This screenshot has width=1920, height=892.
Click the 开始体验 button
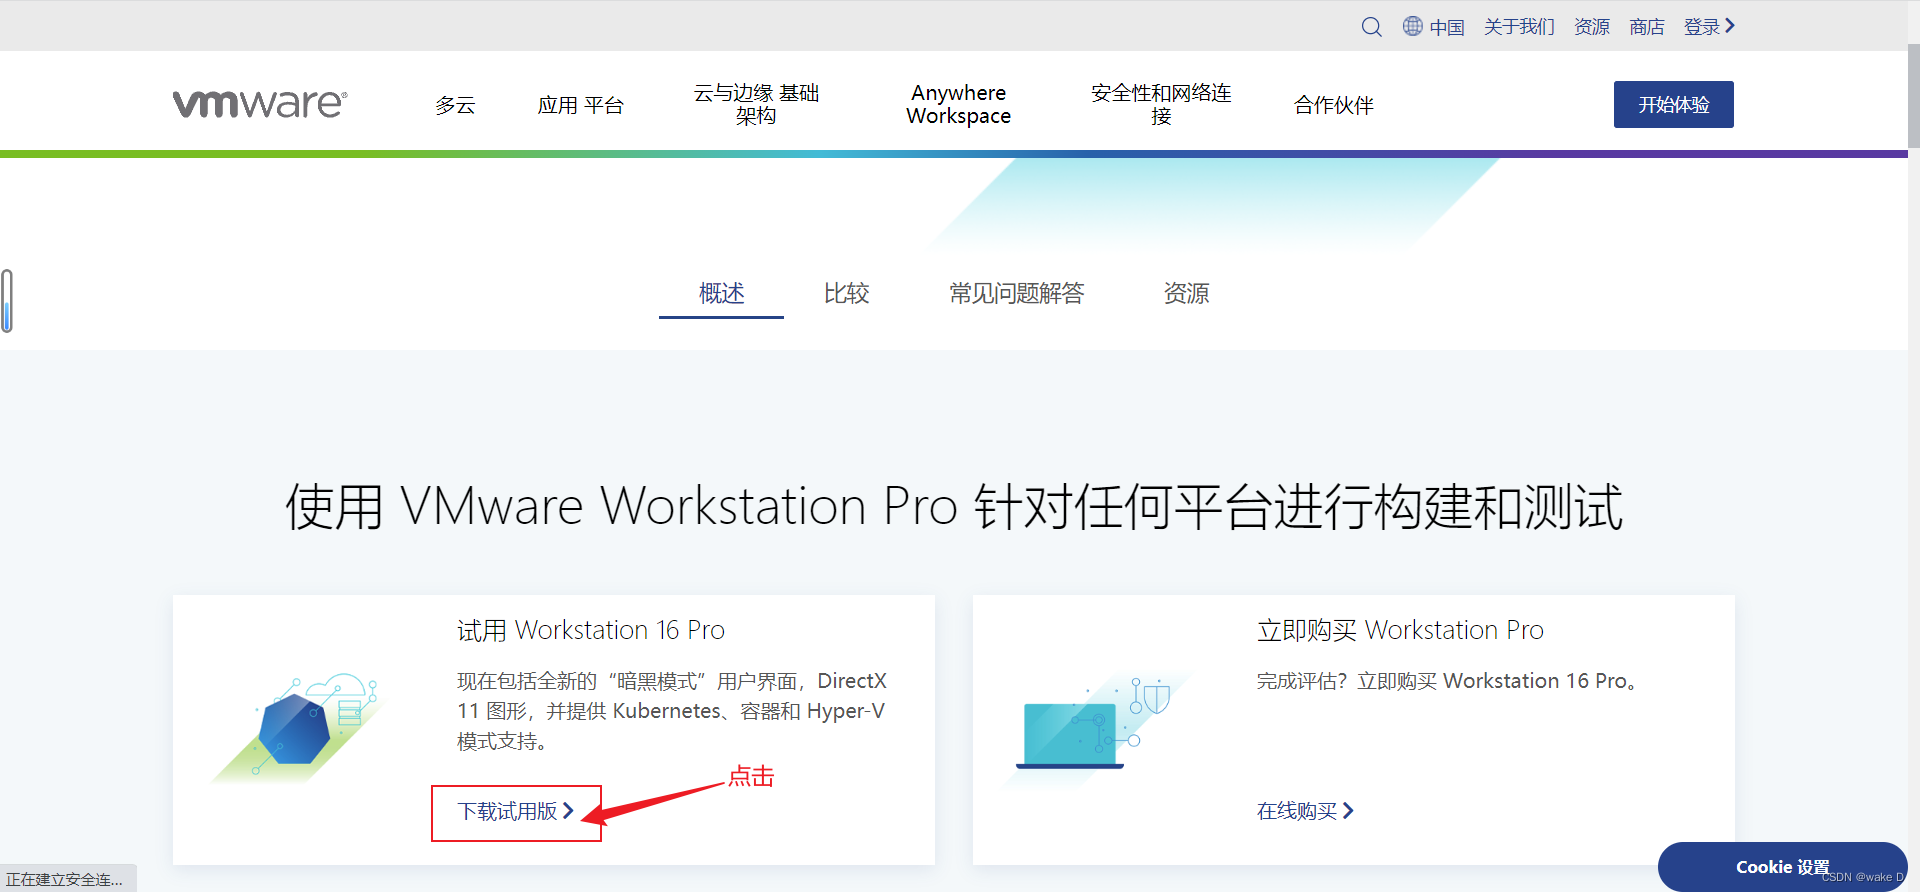(x=1673, y=104)
